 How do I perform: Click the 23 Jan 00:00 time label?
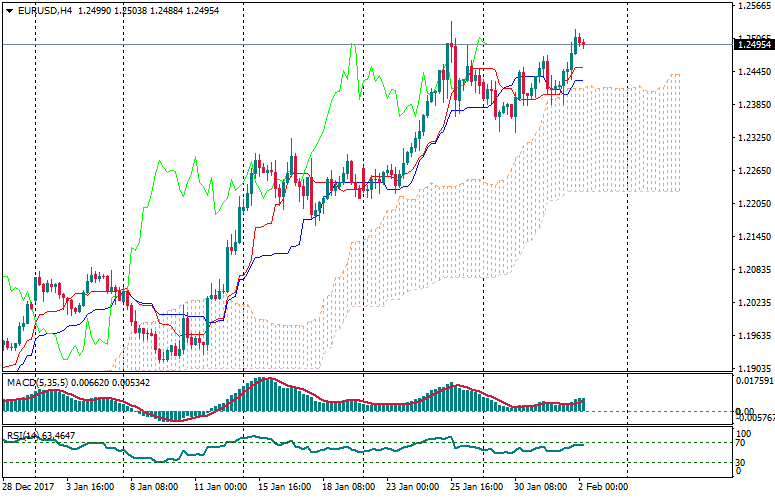coord(414,487)
